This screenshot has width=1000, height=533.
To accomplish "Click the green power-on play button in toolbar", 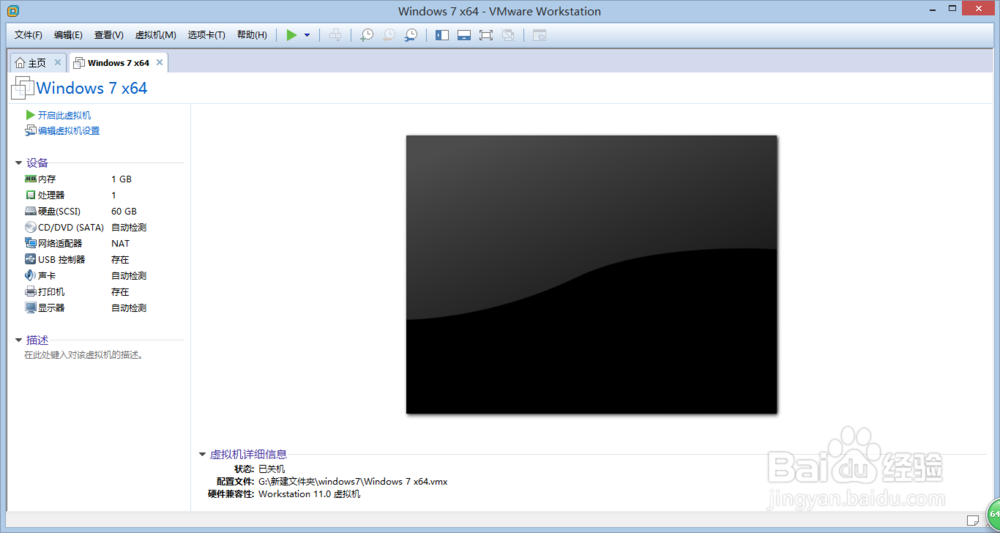I will click(x=291, y=35).
